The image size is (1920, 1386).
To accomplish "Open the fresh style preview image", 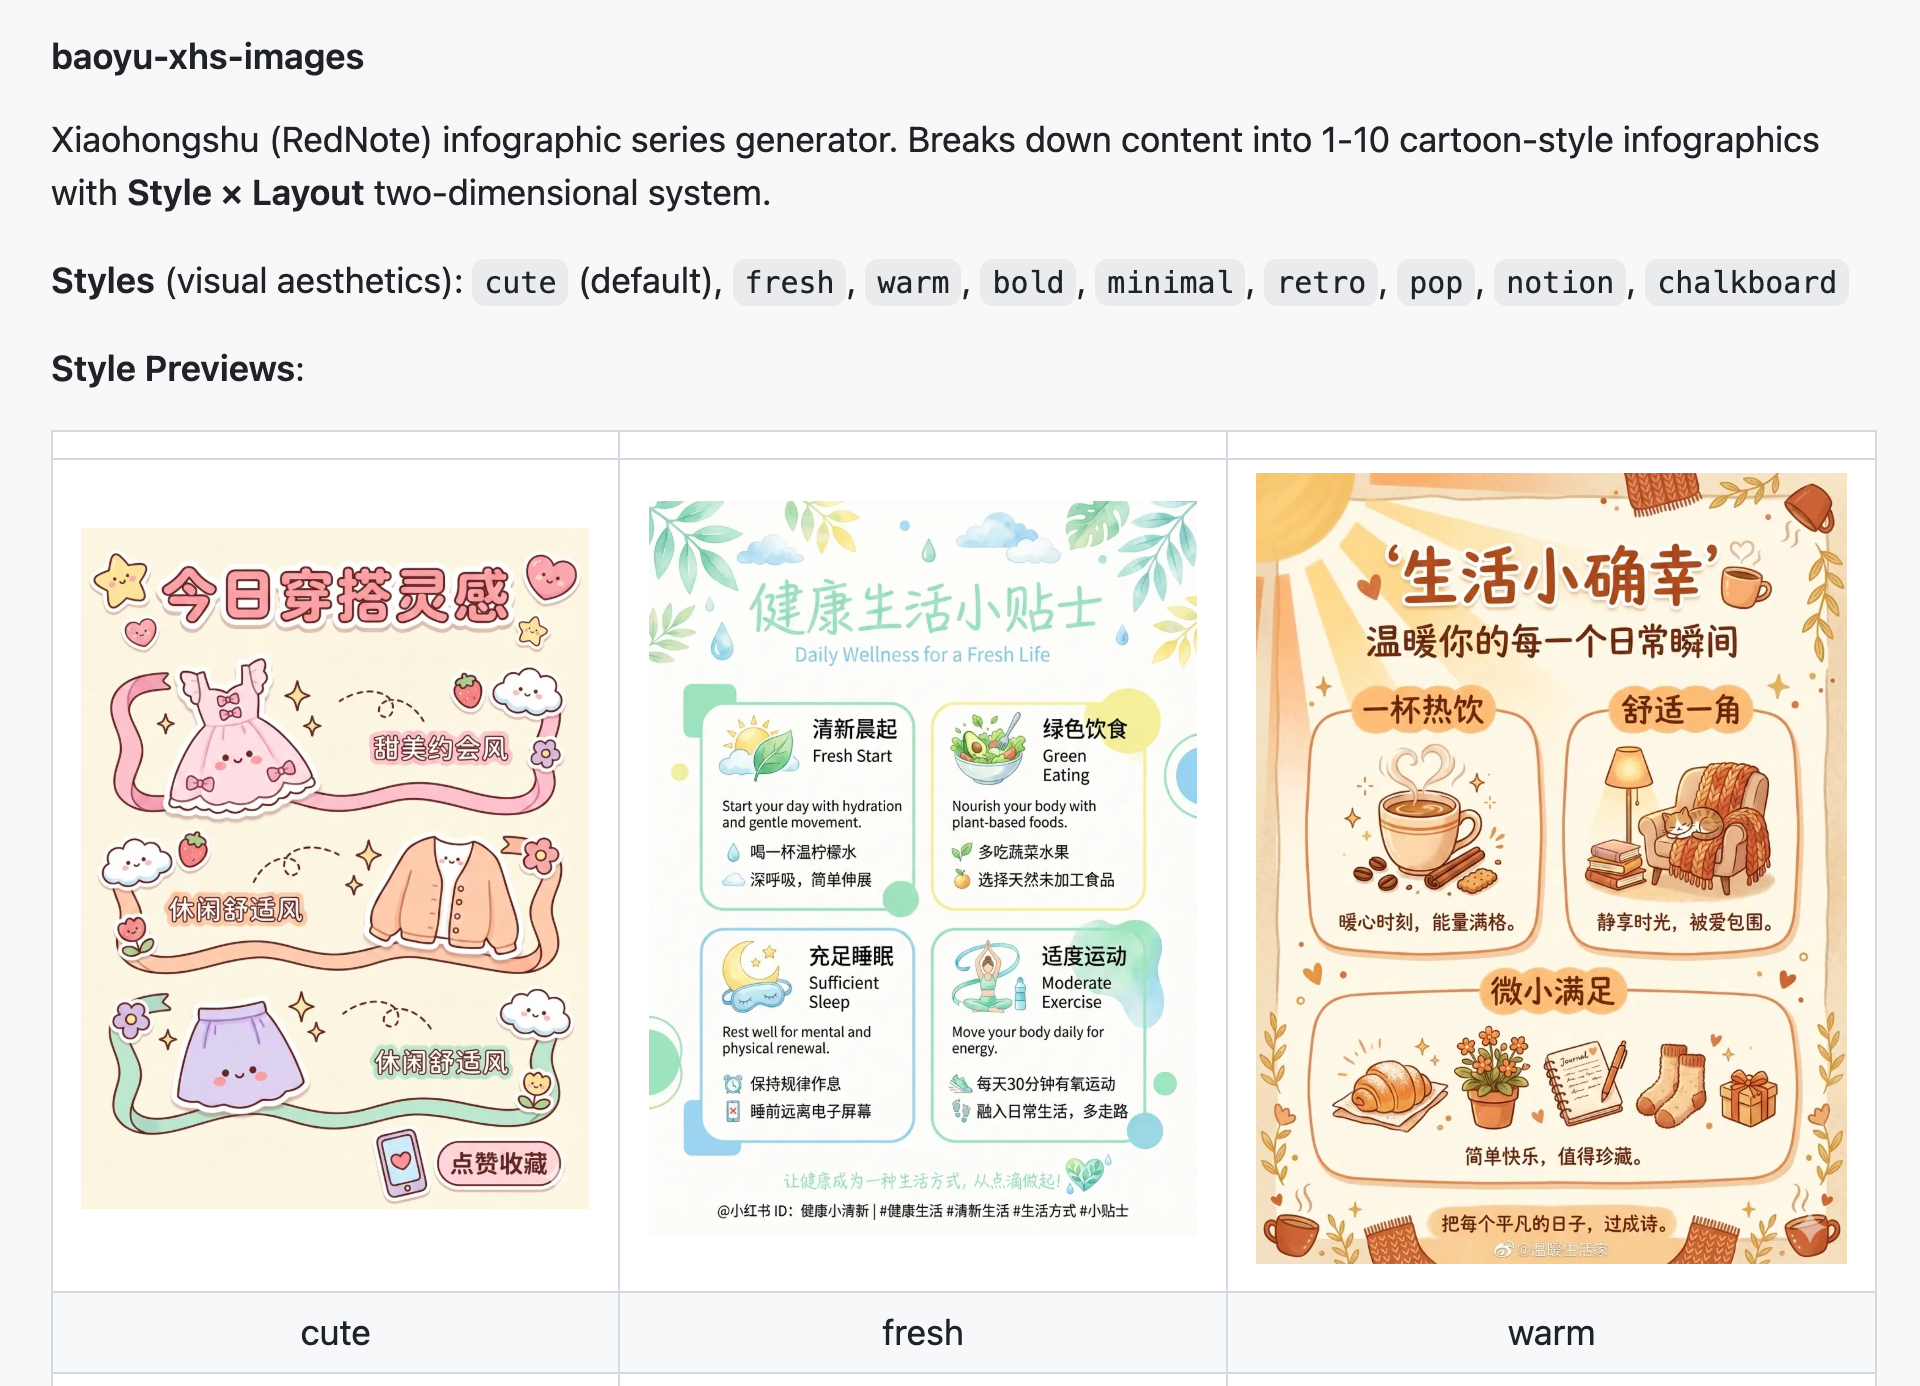I will (922, 868).
